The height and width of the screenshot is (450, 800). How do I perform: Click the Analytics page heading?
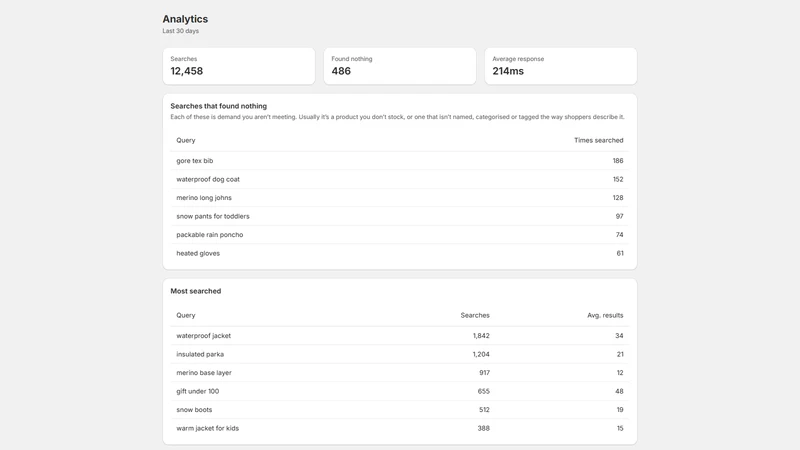185,19
